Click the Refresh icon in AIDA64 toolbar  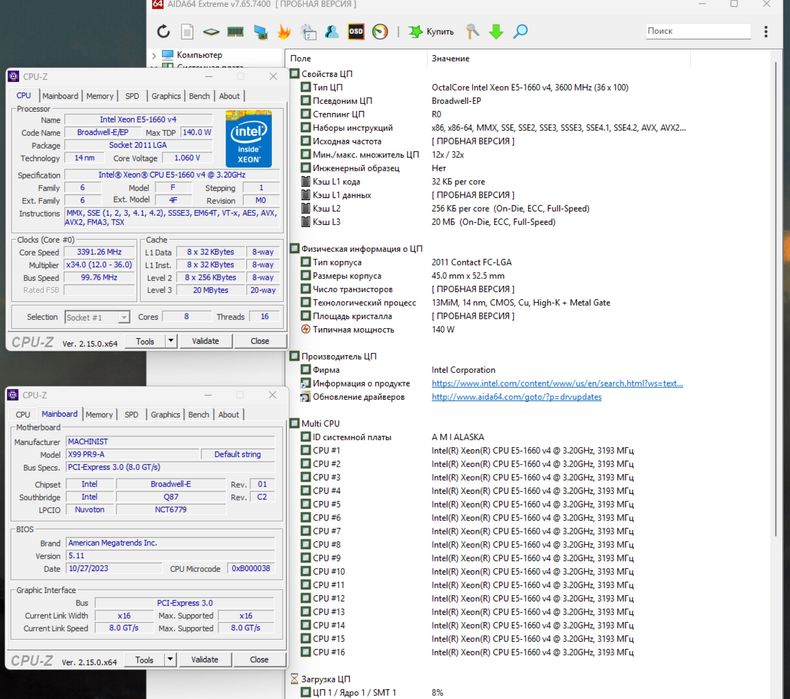(163, 31)
